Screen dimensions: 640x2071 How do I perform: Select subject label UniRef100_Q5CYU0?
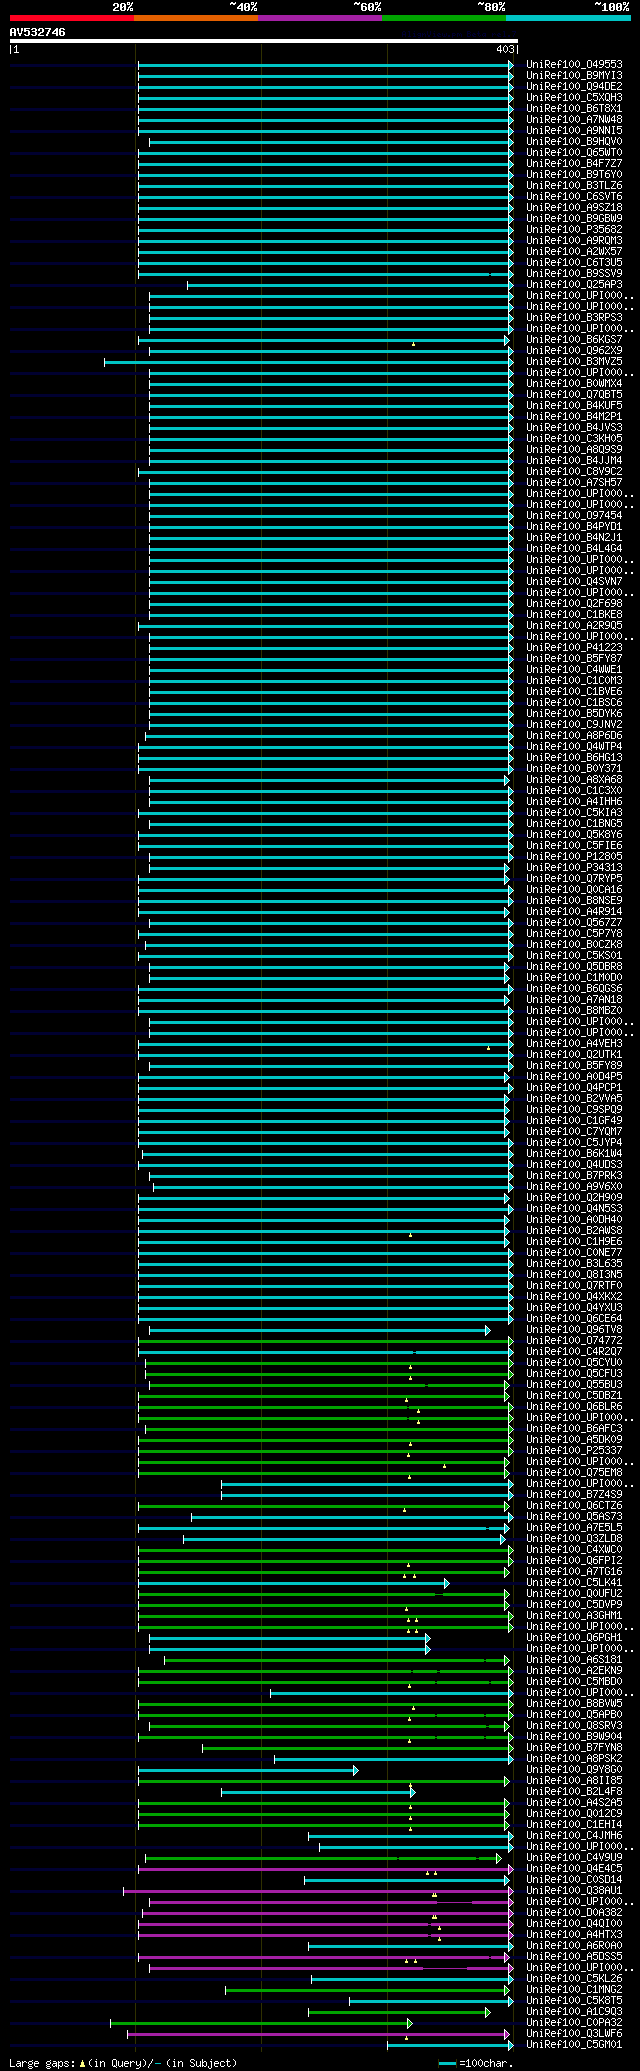pos(575,1362)
